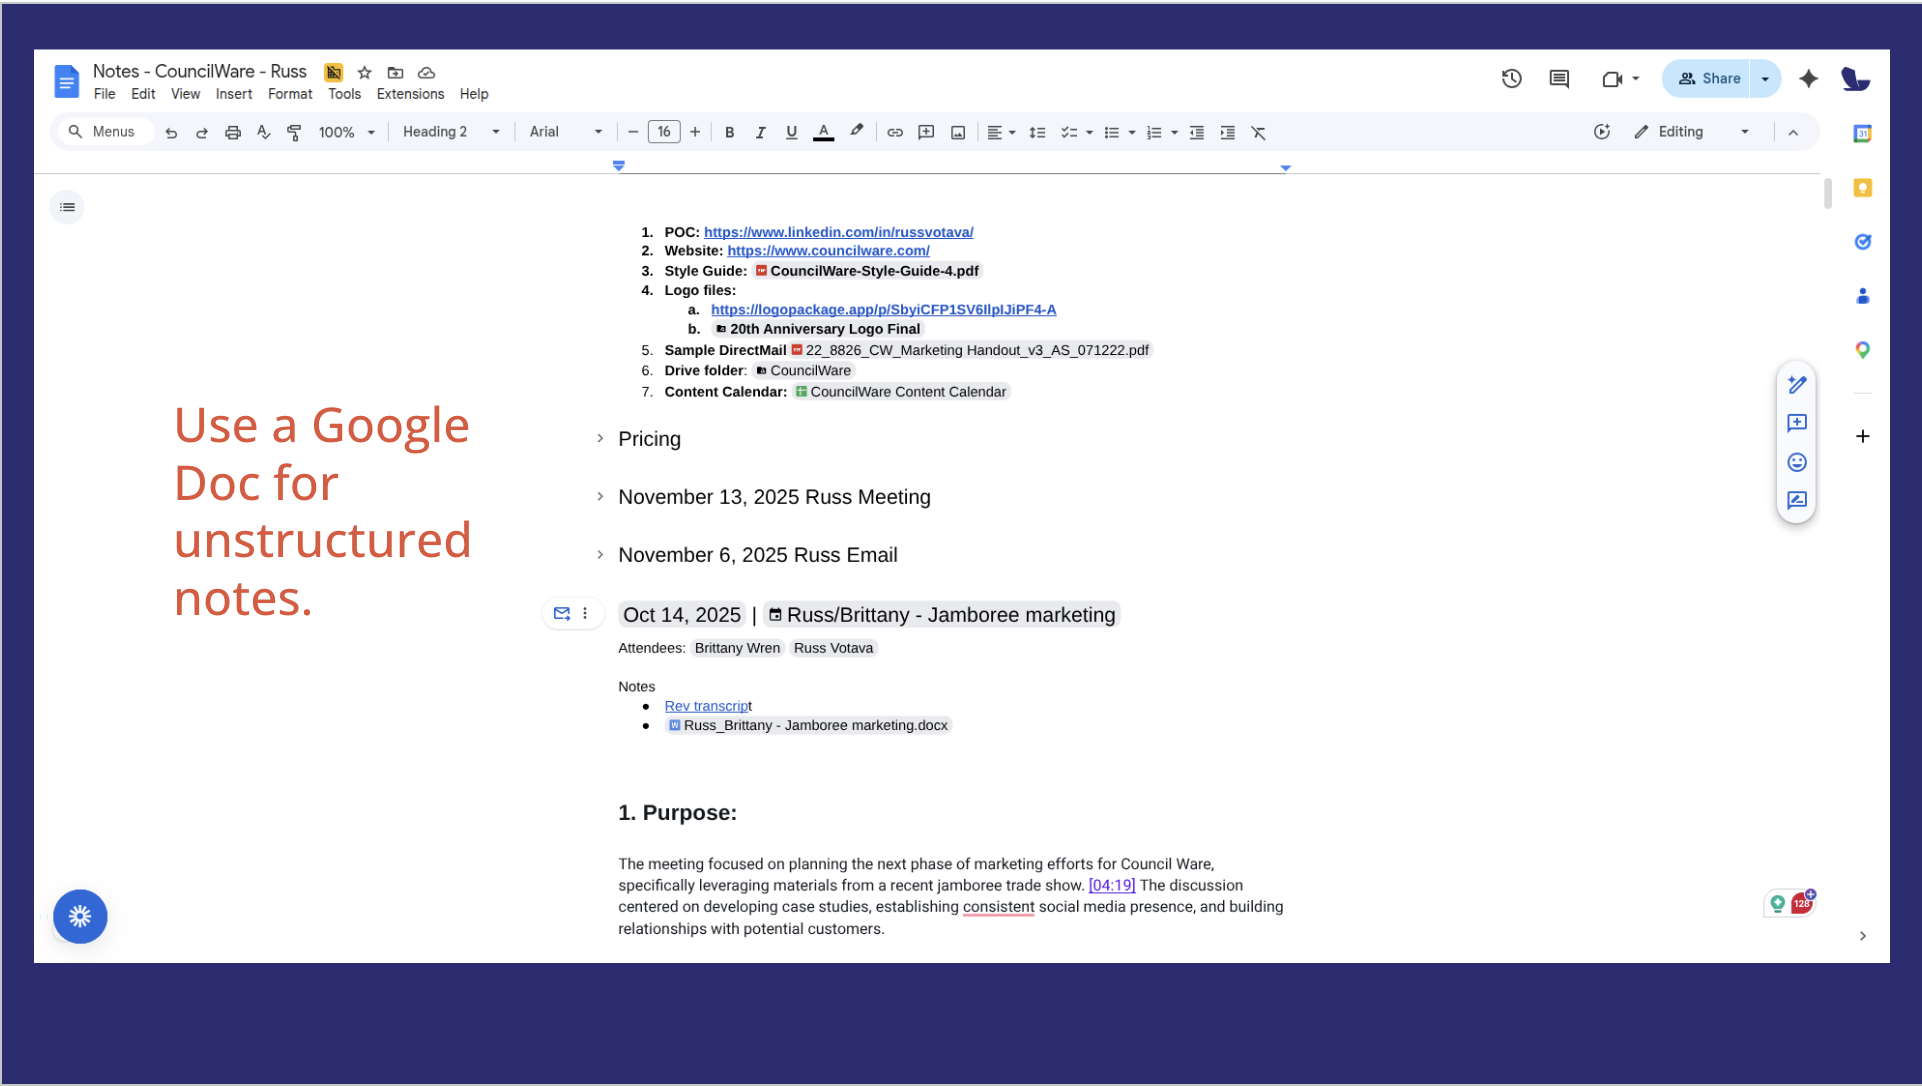The image size is (1922, 1086).
Task: Open the LinkedIn russvotava link
Action: (x=838, y=232)
